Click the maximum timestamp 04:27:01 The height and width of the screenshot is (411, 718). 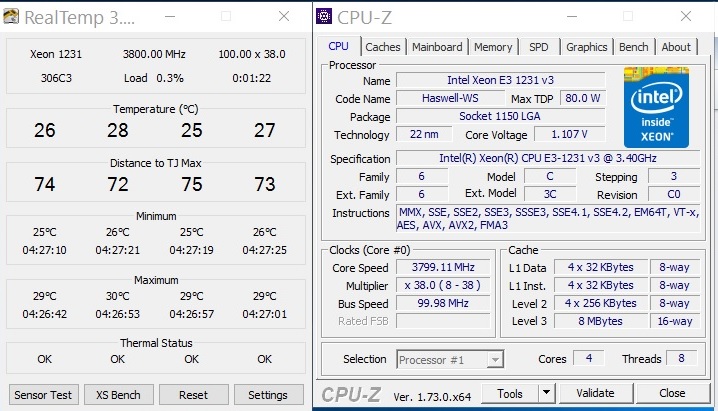[264, 314]
